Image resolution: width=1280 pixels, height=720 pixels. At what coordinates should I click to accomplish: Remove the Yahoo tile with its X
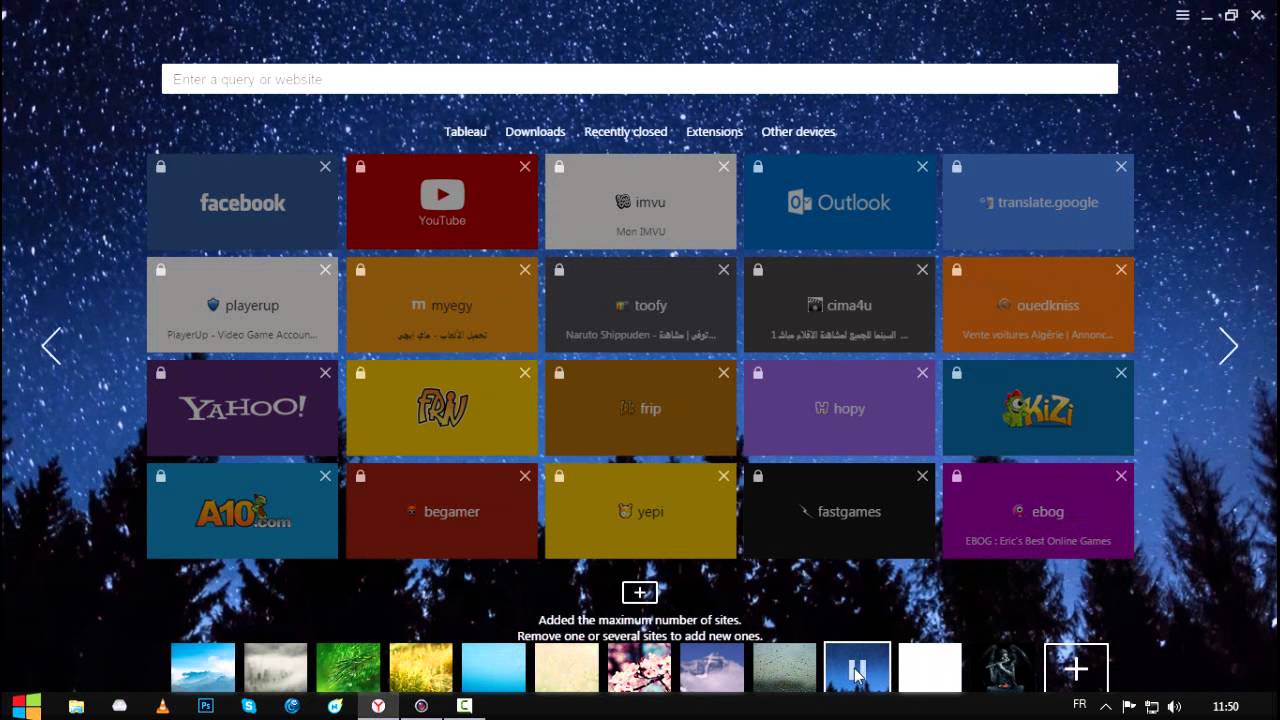[325, 373]
